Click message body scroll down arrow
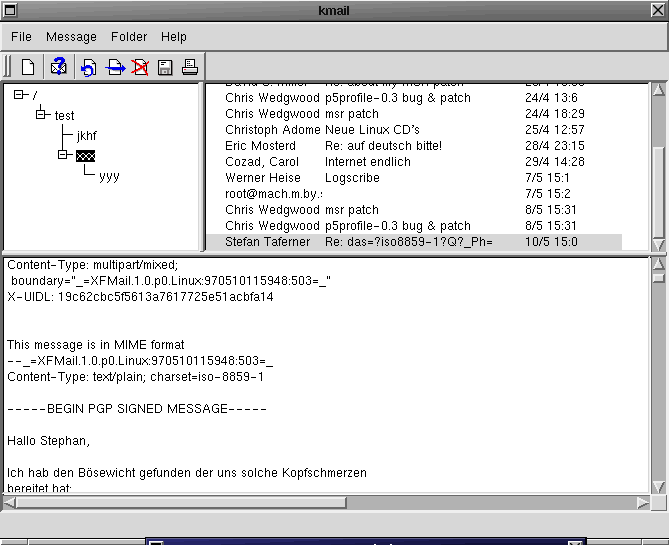Screen dimensions: 669x545 pyautogui.click(x=659, y=487)
